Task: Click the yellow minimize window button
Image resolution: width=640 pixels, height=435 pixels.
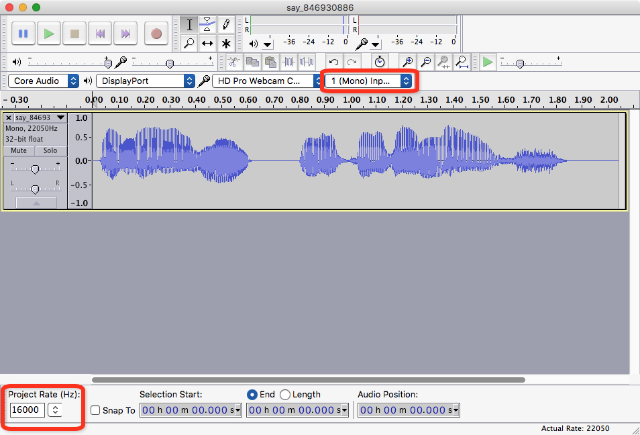Action: point(23,7)
